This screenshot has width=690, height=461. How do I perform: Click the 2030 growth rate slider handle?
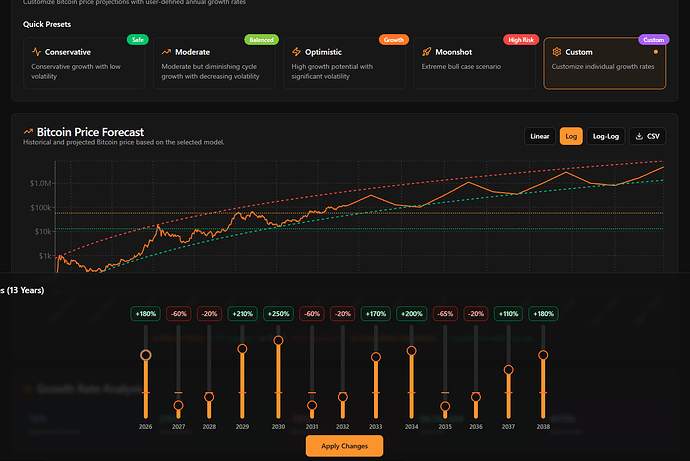coord(278,341)
